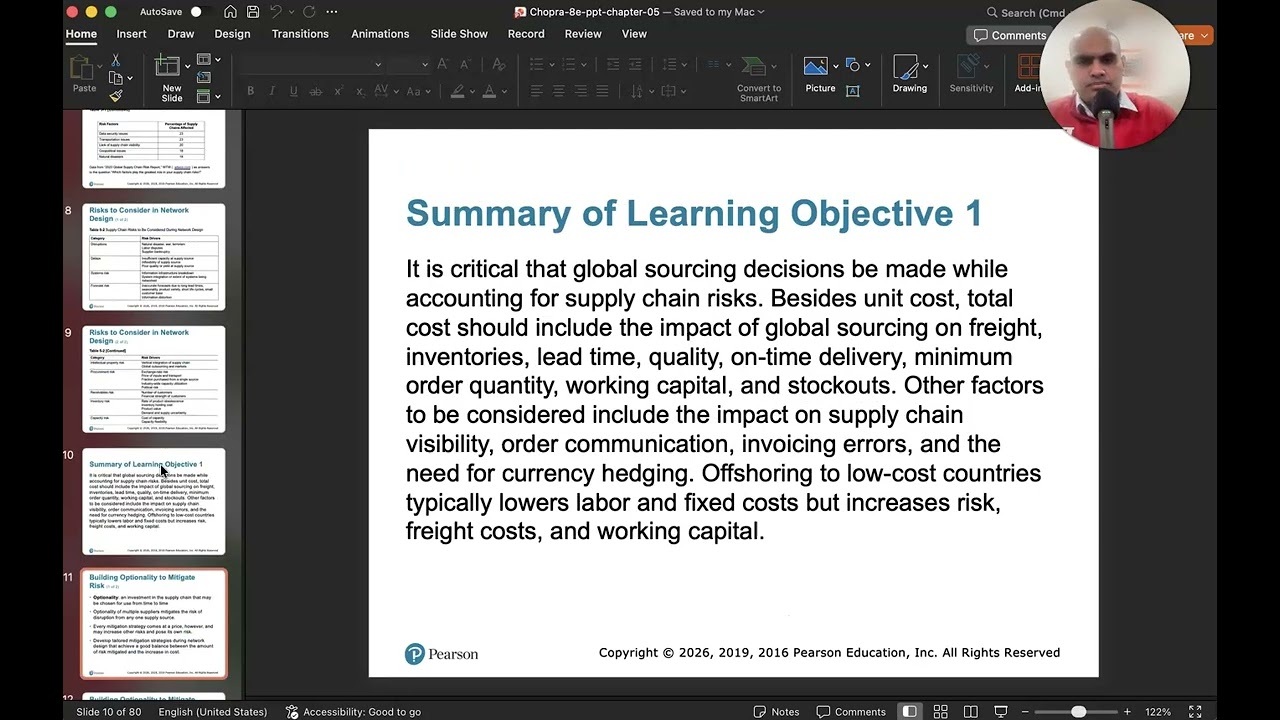Image resolution: width=1280 pixels, height=720 pixels.
Task: Expand the Picture dropdown arrow
Action: (x=836, y=67)
